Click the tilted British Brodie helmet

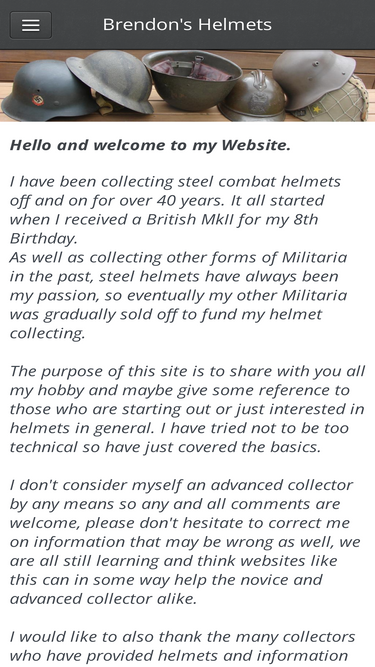click(111, 80)
